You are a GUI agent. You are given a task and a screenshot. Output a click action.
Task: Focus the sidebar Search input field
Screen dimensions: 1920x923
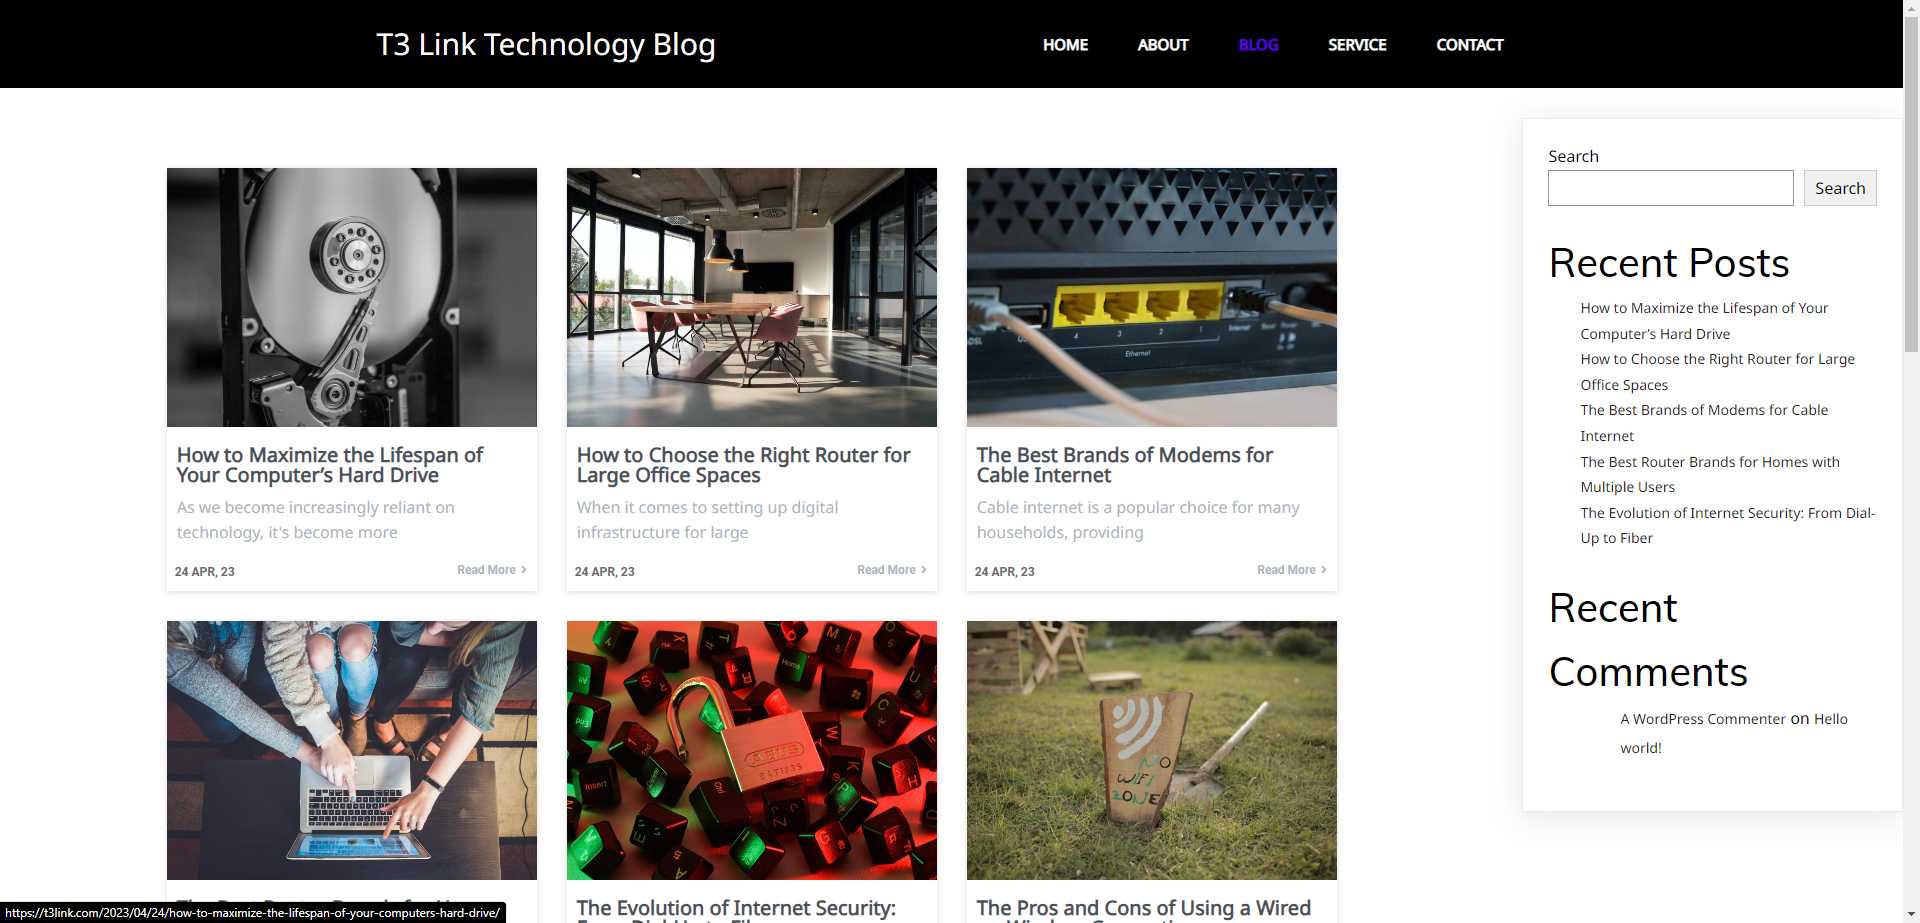tap(1670, 188)
